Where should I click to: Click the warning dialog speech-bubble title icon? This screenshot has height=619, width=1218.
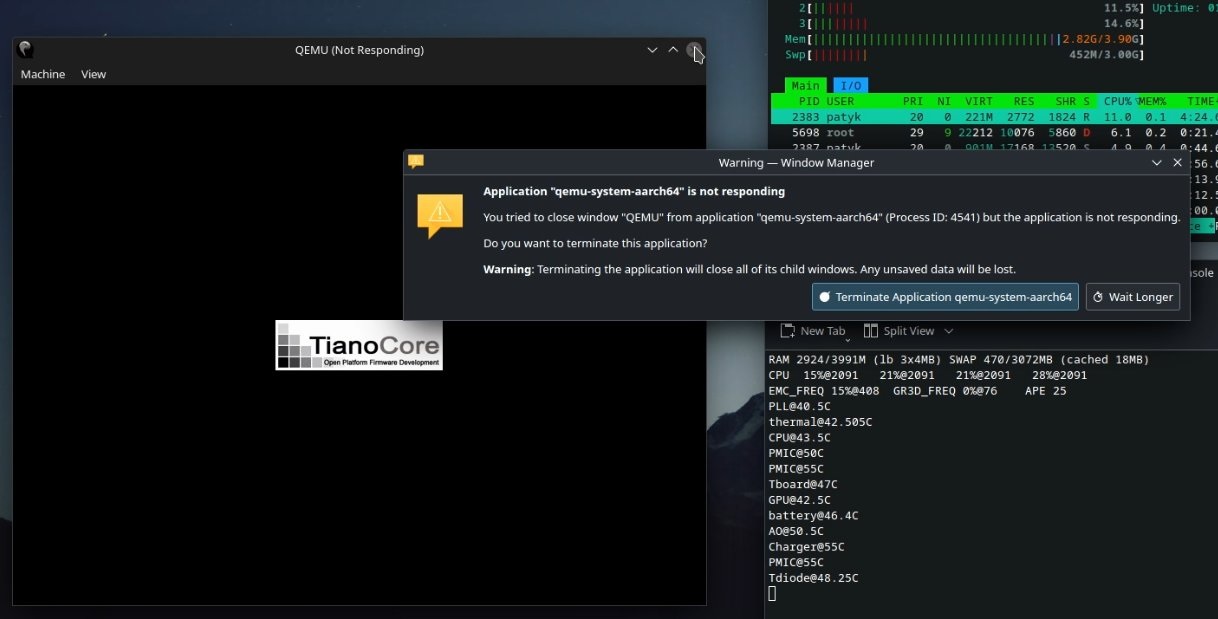point(416,162)
